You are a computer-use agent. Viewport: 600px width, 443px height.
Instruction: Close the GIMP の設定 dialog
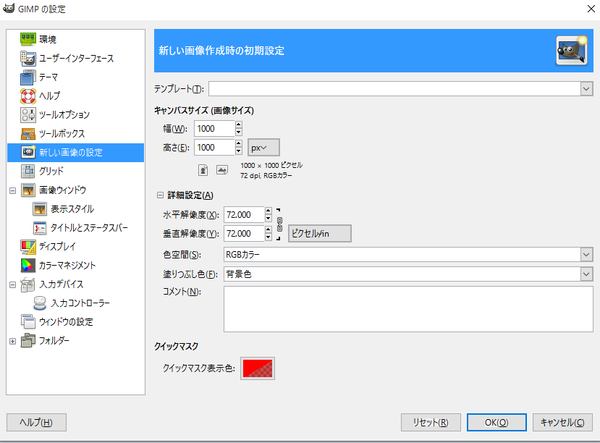[x=591, y=8]
